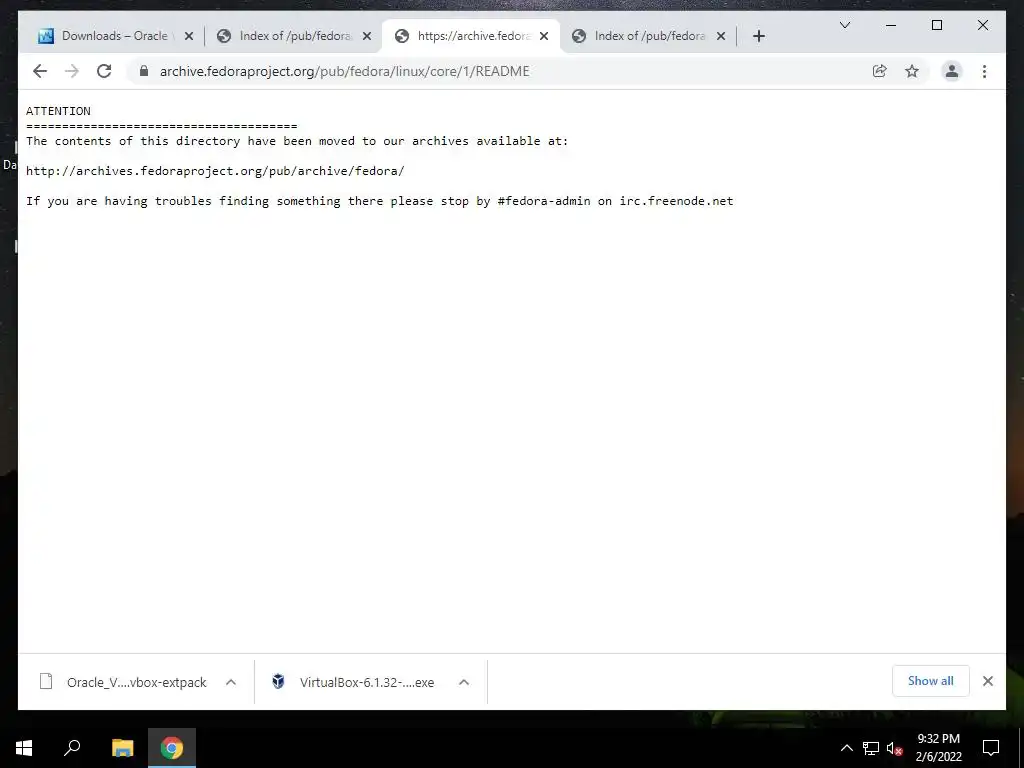Click the irc.freenode.net line of text
This screenshot has width=1024, height=768.
click(x=379, y=201)
